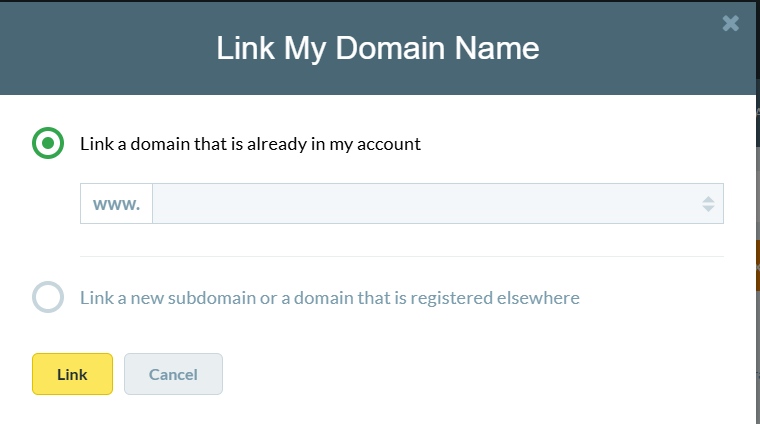Click the upward arrow of the domain selector

point(708,199)
